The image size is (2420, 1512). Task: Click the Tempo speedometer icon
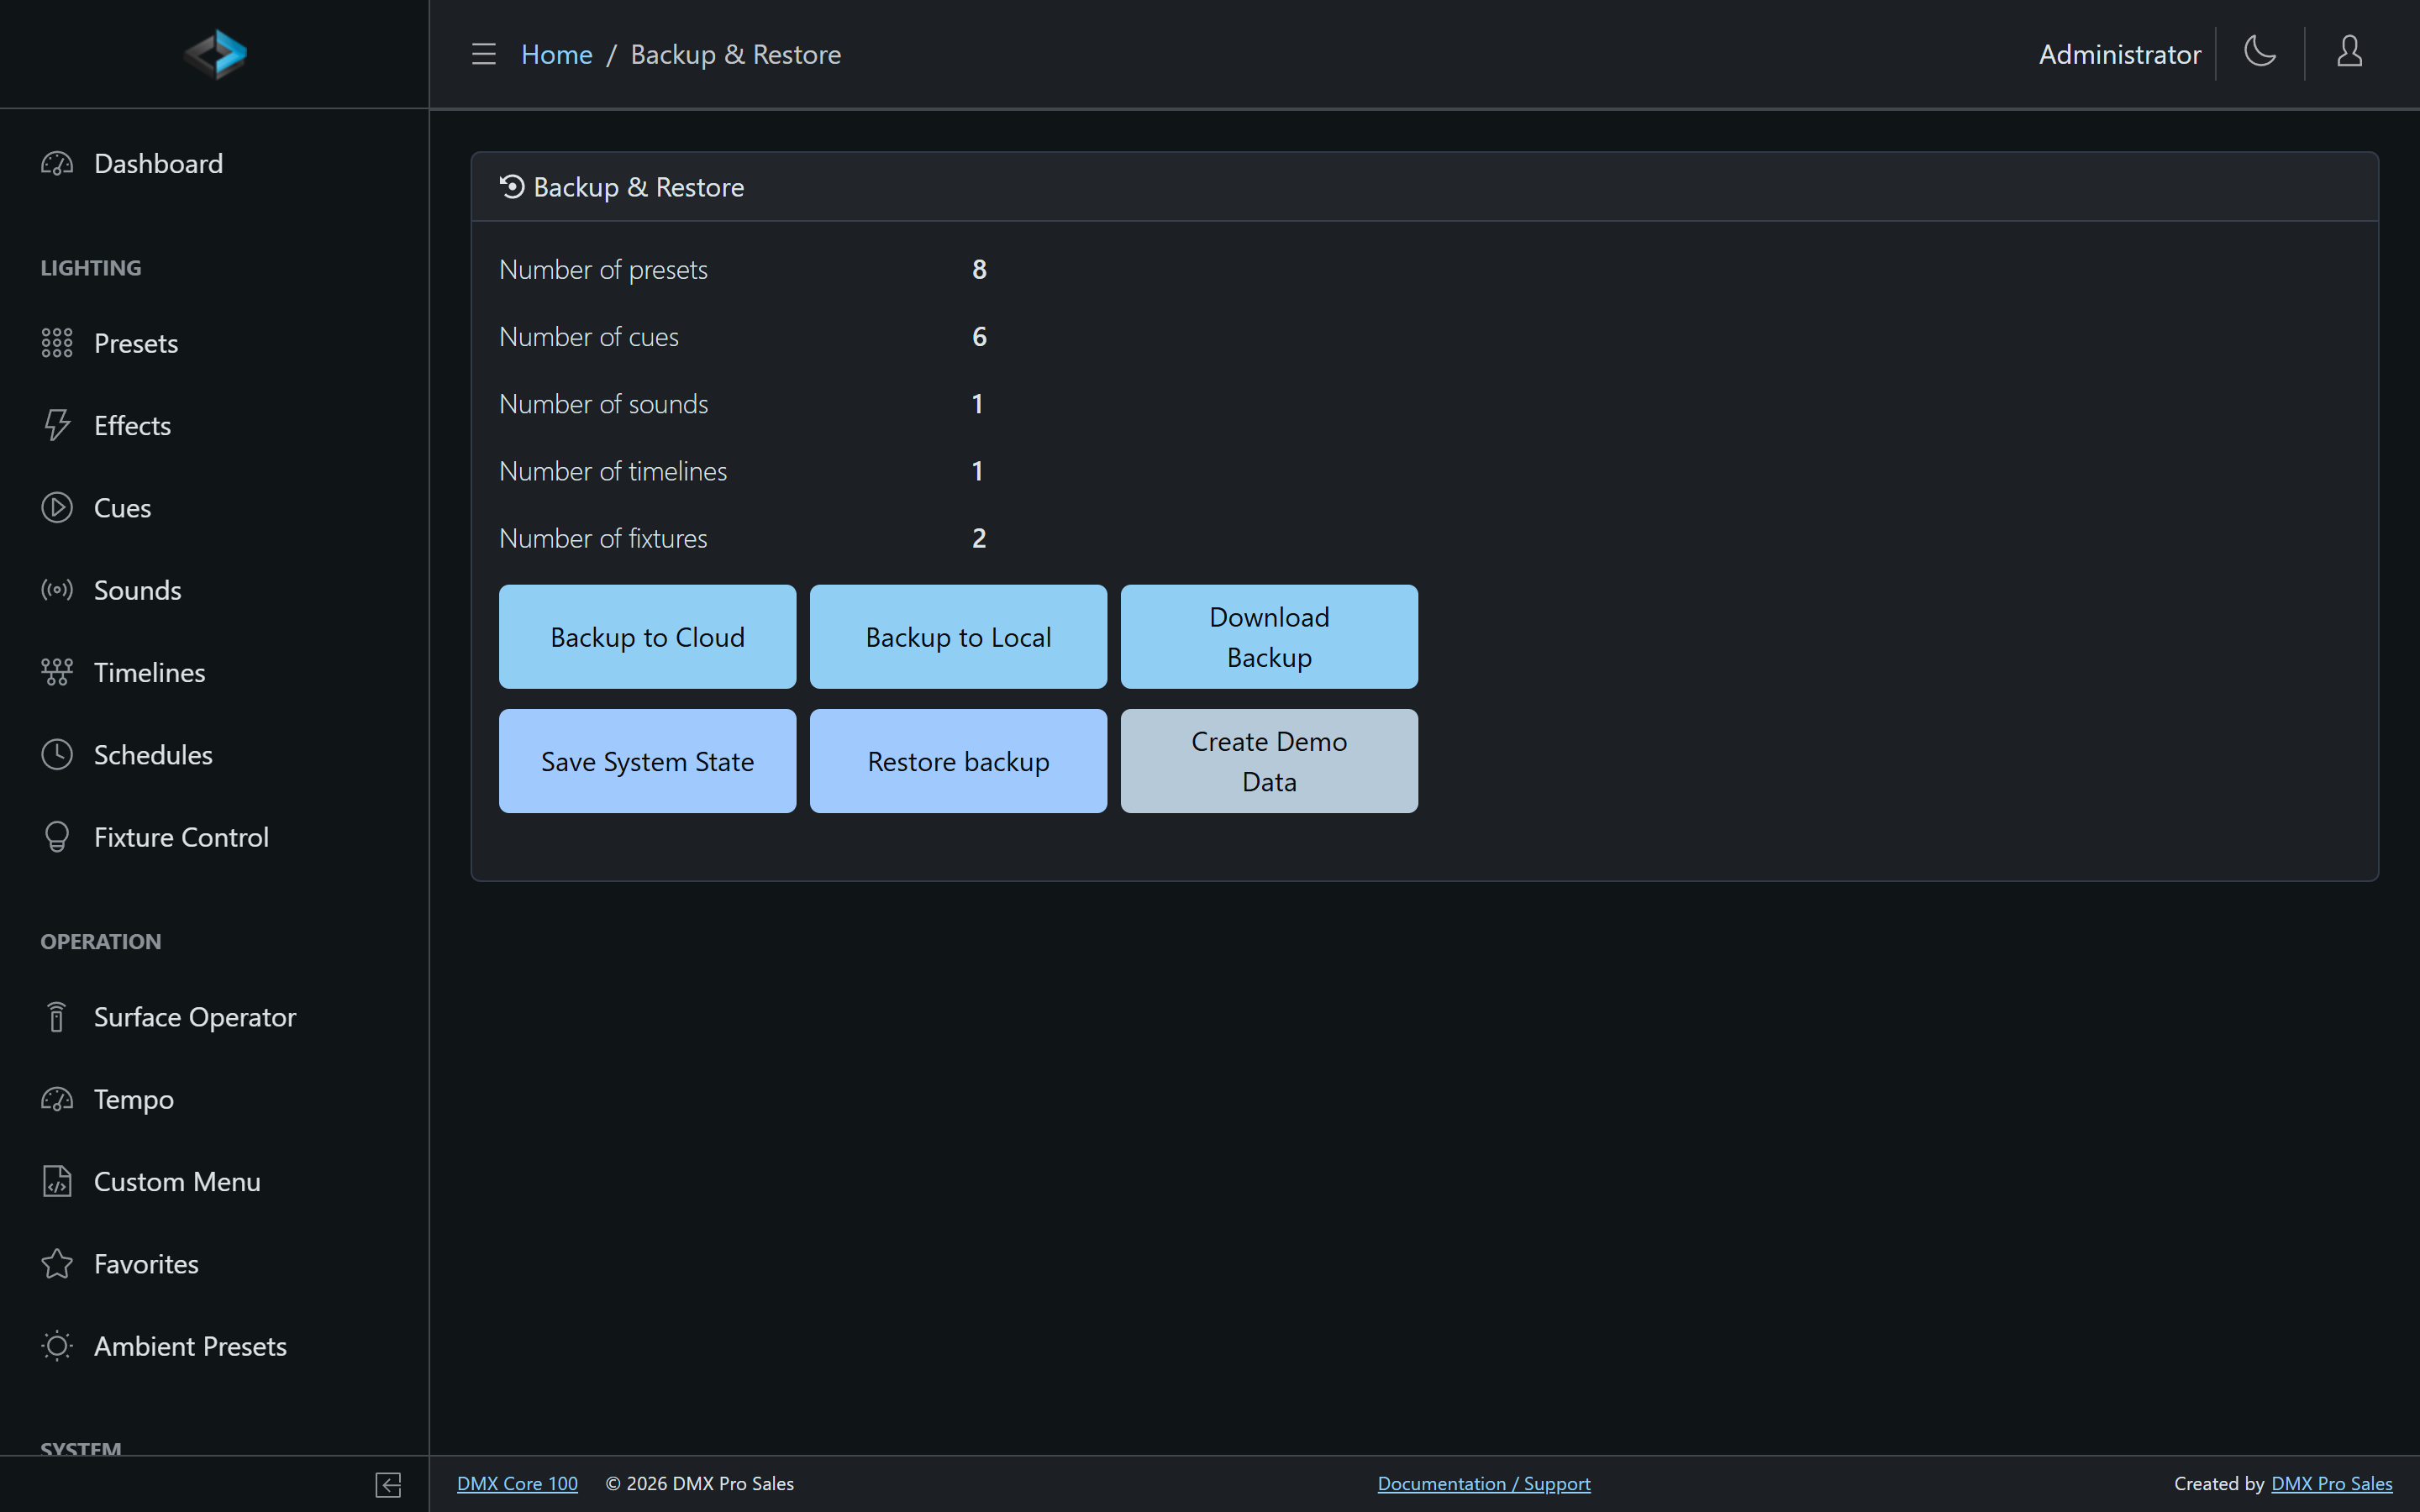(x=57, y=1099)
